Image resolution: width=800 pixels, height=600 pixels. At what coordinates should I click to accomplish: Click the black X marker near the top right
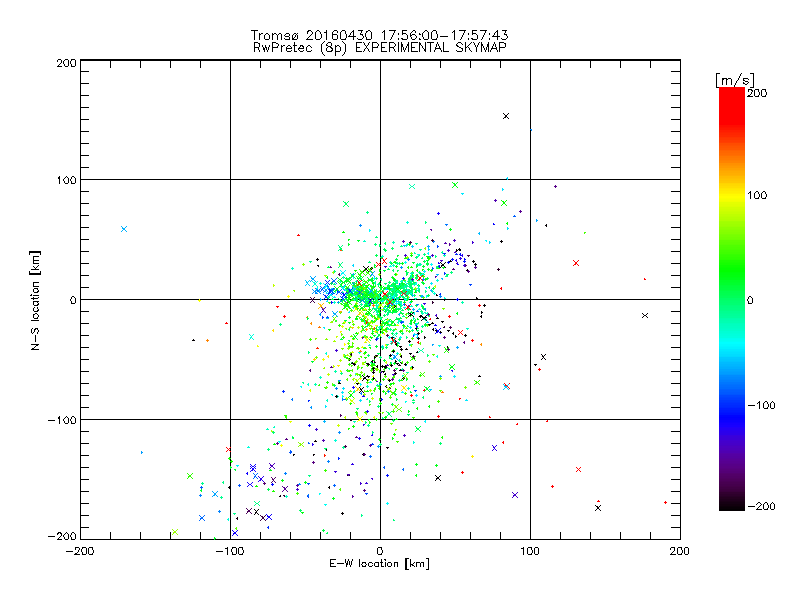click(506, 116)
